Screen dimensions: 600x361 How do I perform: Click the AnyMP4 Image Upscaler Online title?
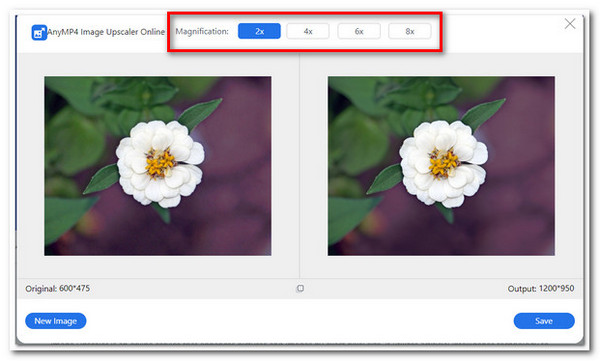pyautogui.click(x=106, y=32)
